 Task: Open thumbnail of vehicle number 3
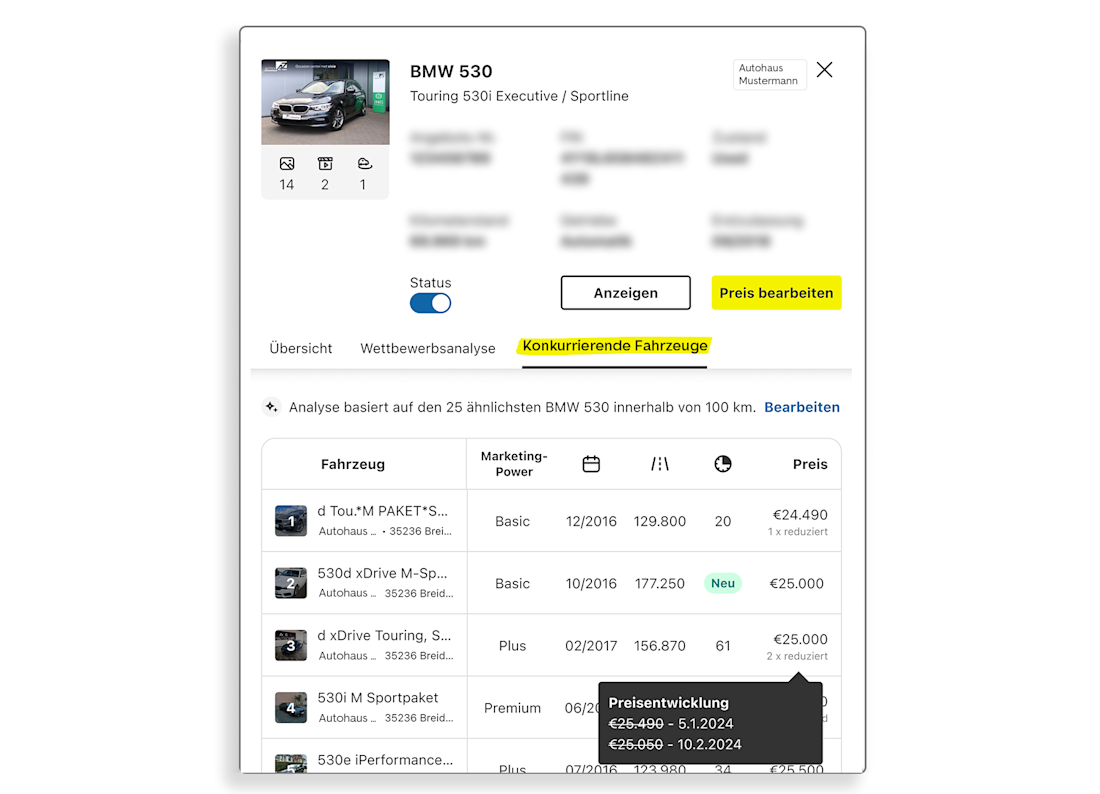click(x=290, y=645)
